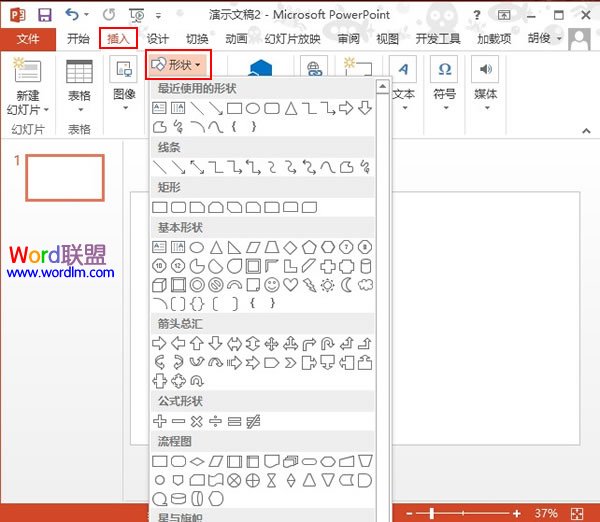The width and height of the screenshot is (600, 522).
Task: Click the 37% zoom level
Action: 546,514
